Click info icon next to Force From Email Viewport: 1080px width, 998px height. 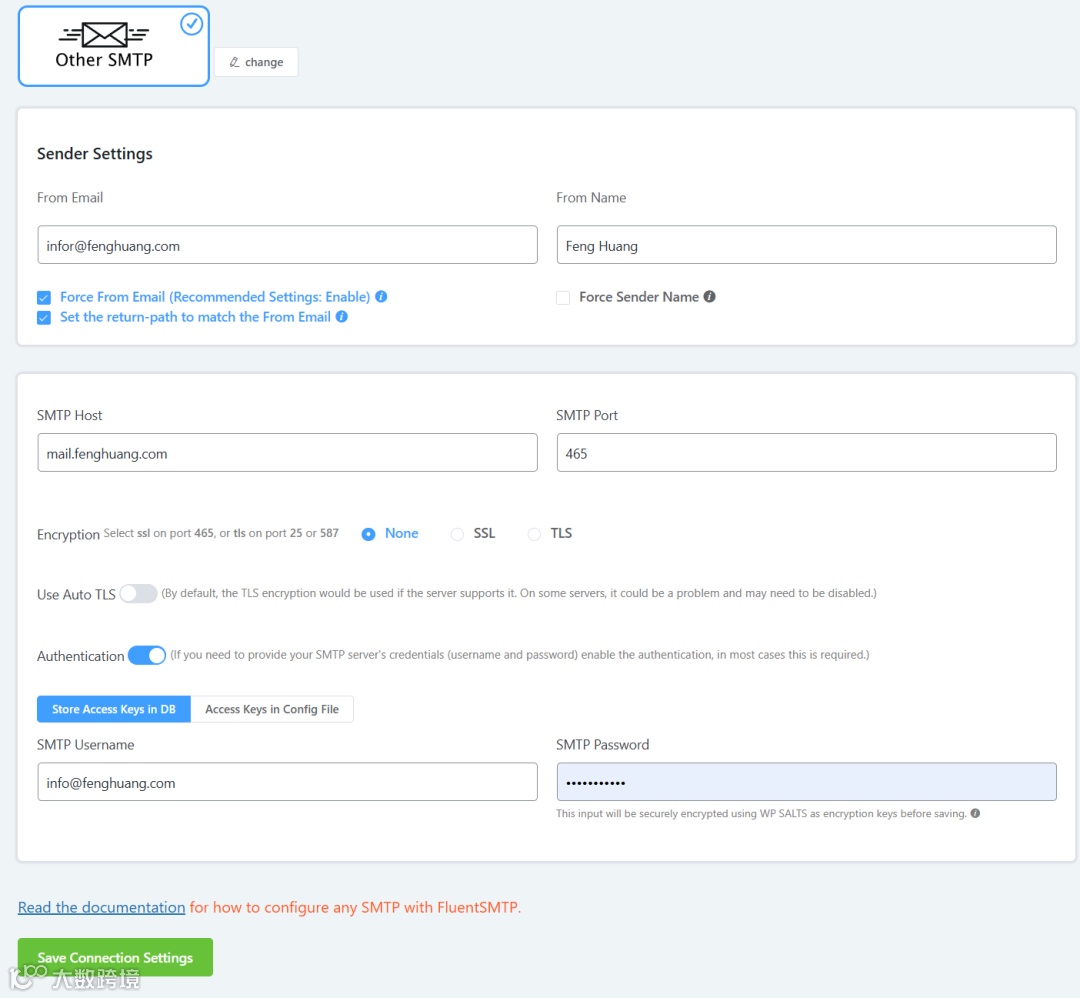(x=381, y=297)
